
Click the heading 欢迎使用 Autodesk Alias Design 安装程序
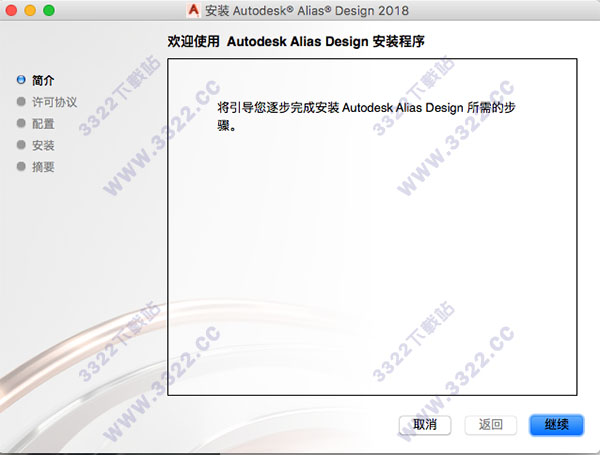click(x=296, y=41)
